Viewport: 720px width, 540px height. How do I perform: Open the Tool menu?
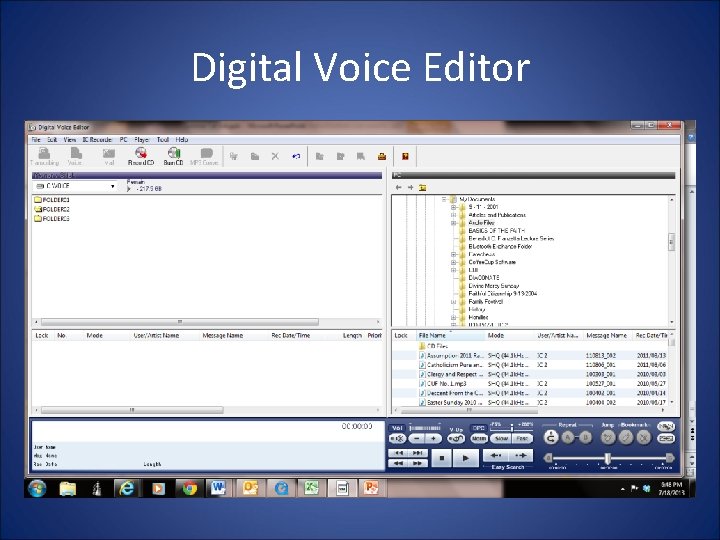[163, 140]
